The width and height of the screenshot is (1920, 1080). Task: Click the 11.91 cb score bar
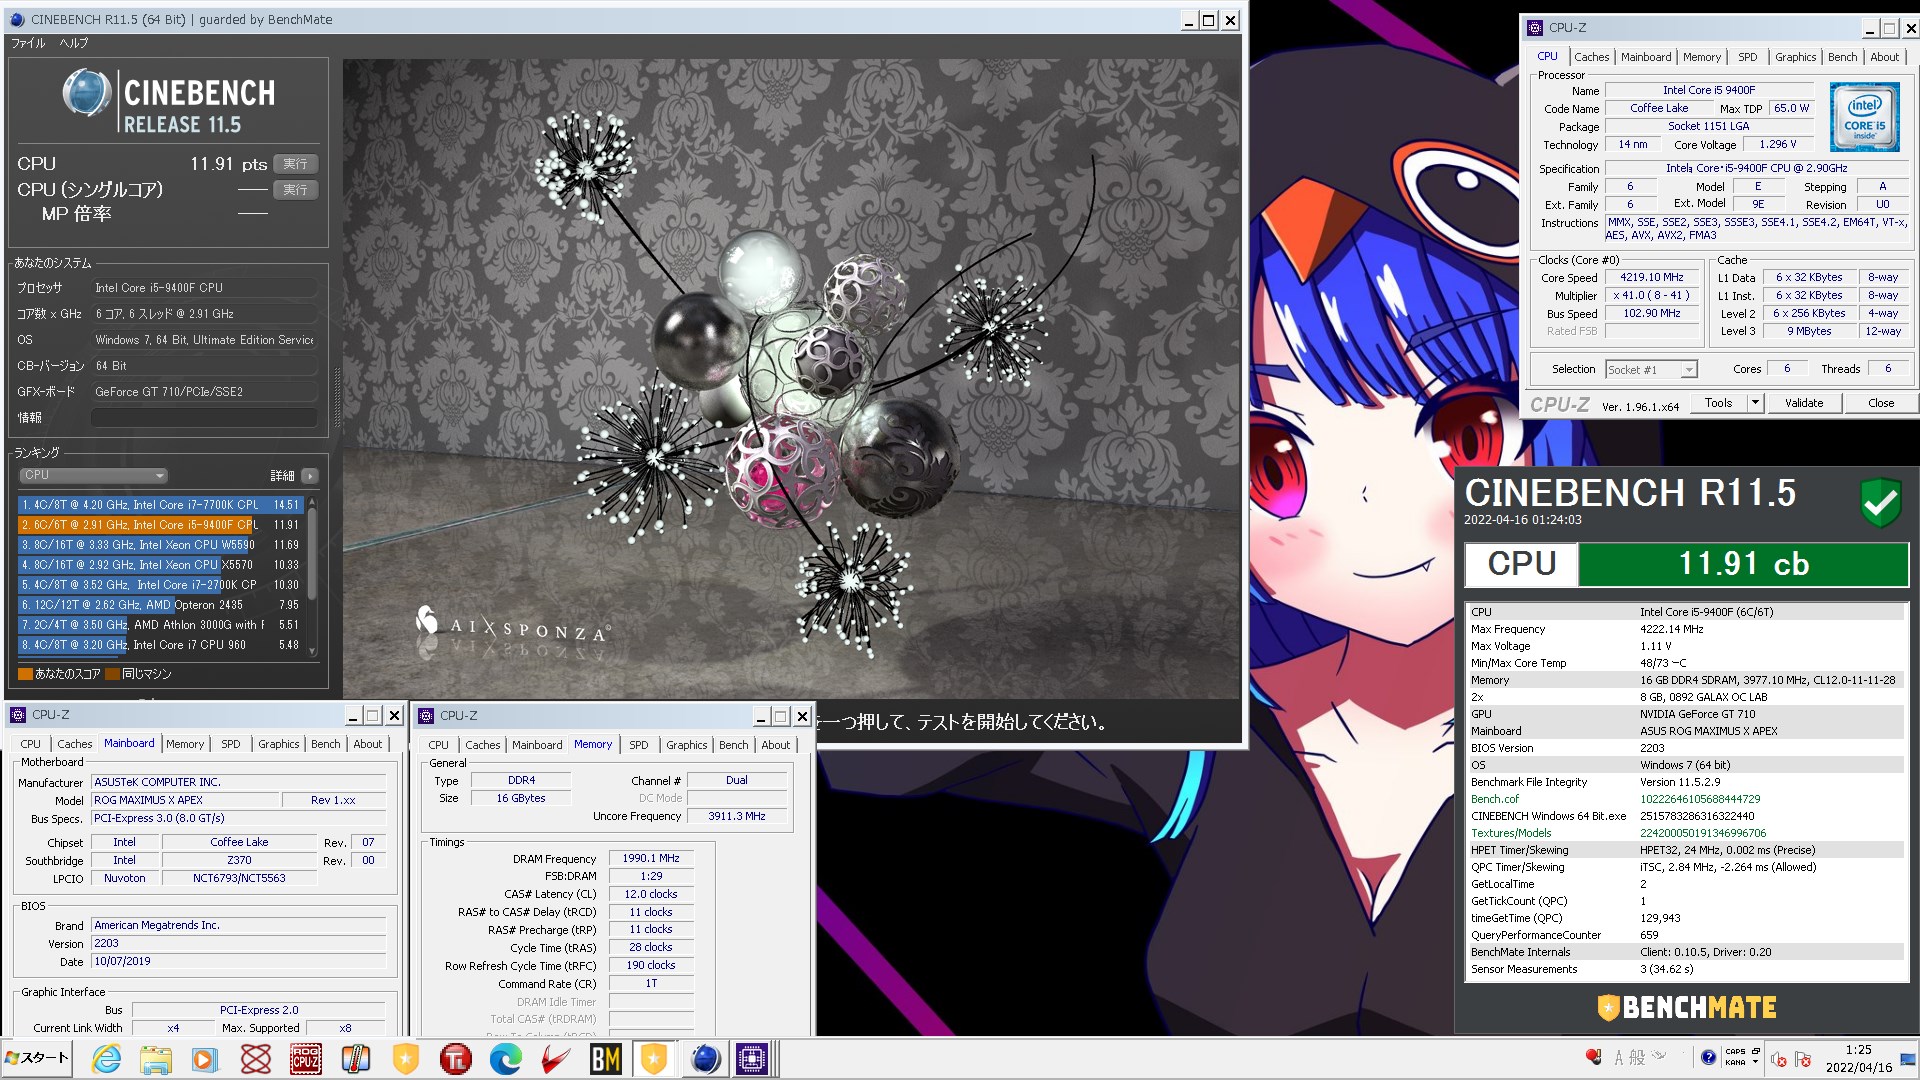tap(1743, 564)
